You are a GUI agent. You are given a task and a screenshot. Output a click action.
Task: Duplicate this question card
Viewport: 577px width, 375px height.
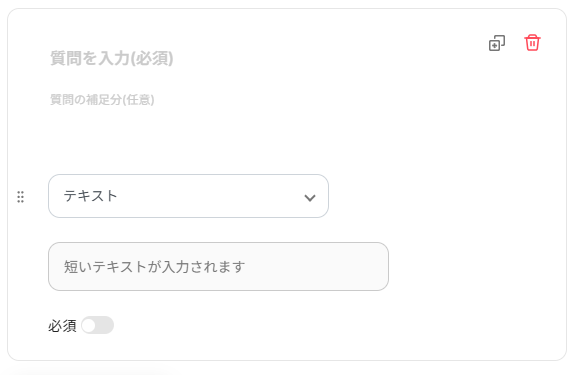(x=497, y=43)
